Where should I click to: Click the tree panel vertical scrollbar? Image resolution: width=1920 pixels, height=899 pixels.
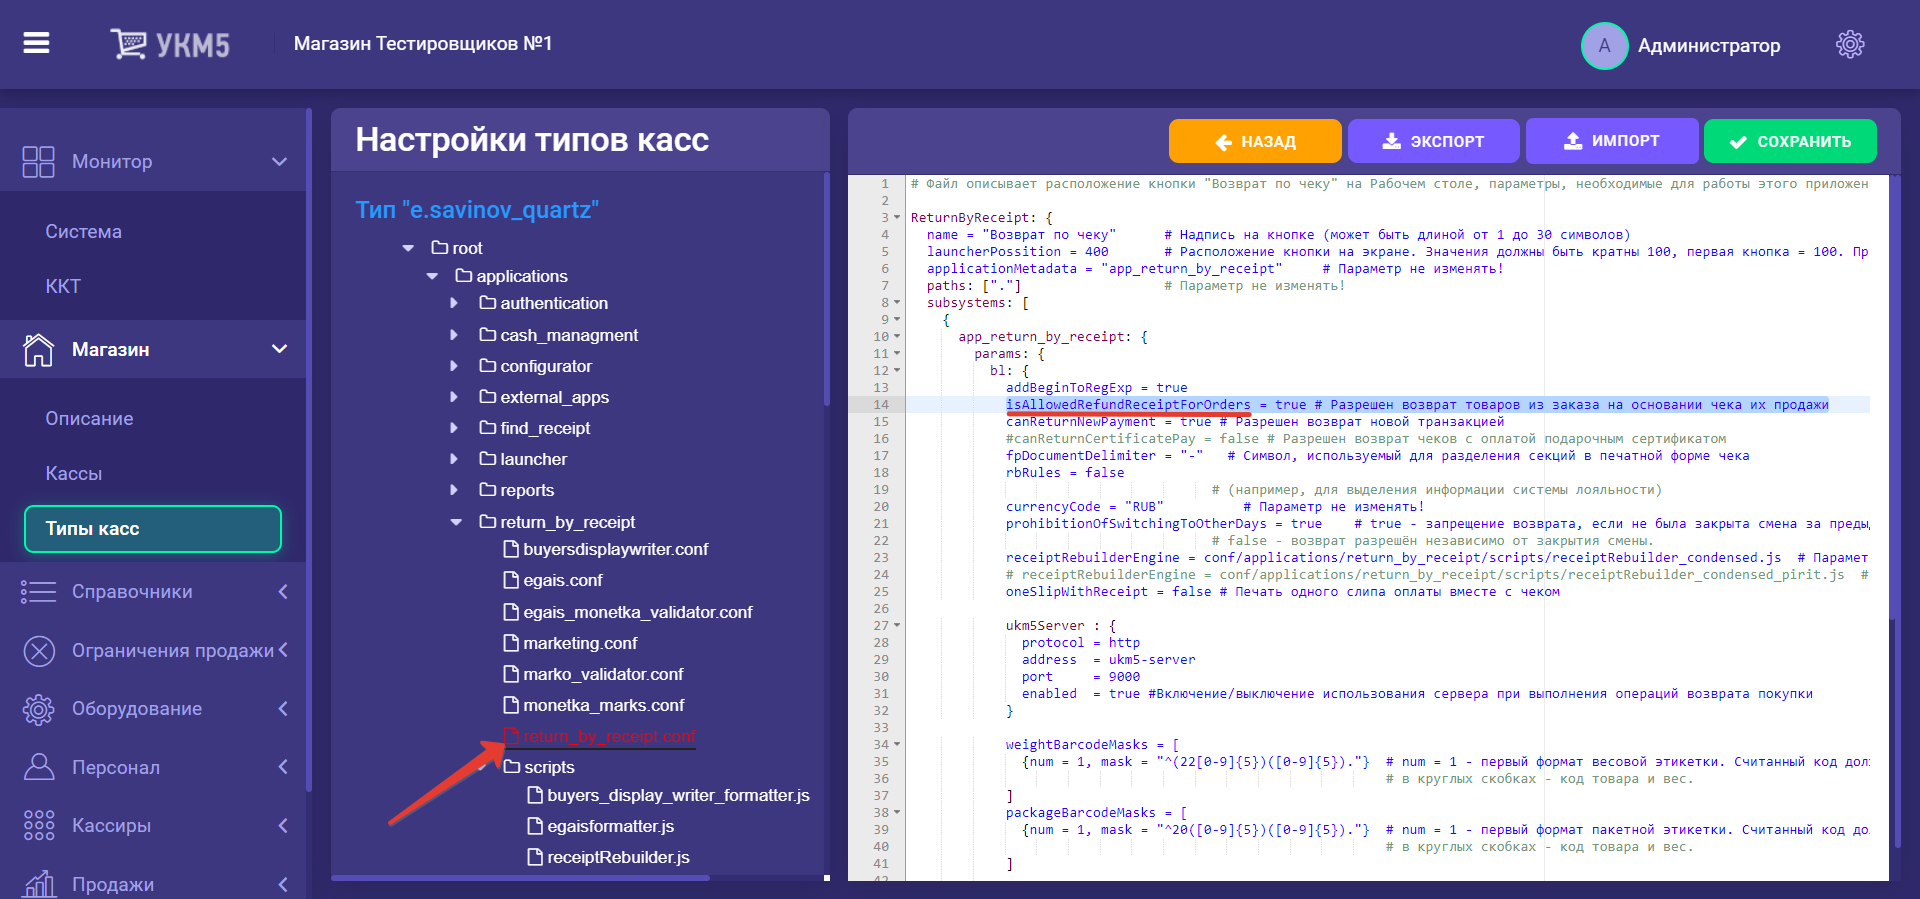point(826,290)
